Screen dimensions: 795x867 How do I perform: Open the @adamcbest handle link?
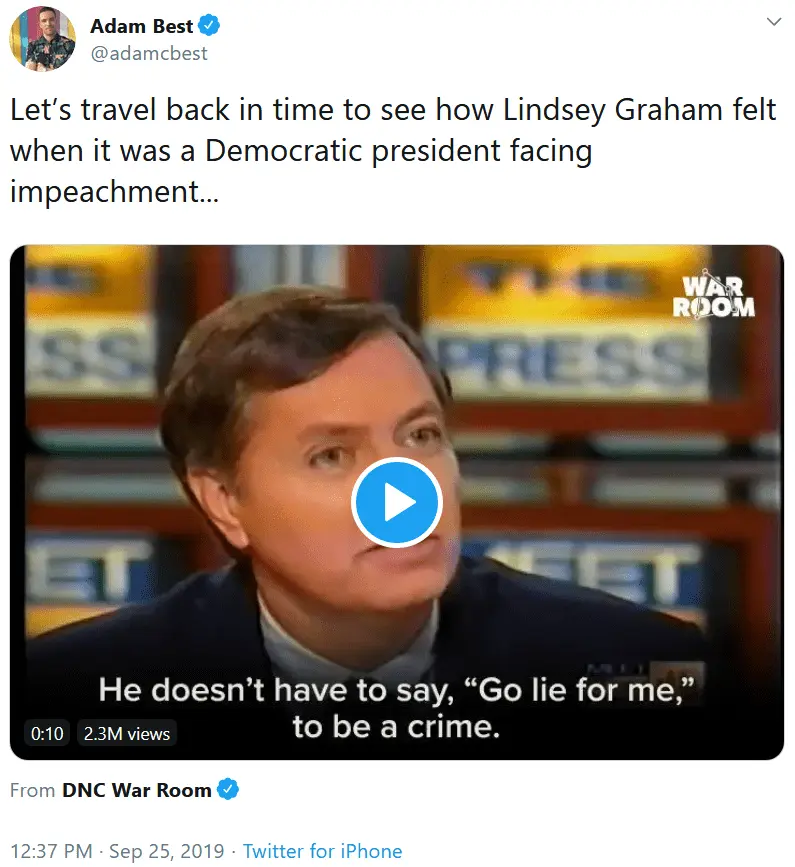(149, 54)
